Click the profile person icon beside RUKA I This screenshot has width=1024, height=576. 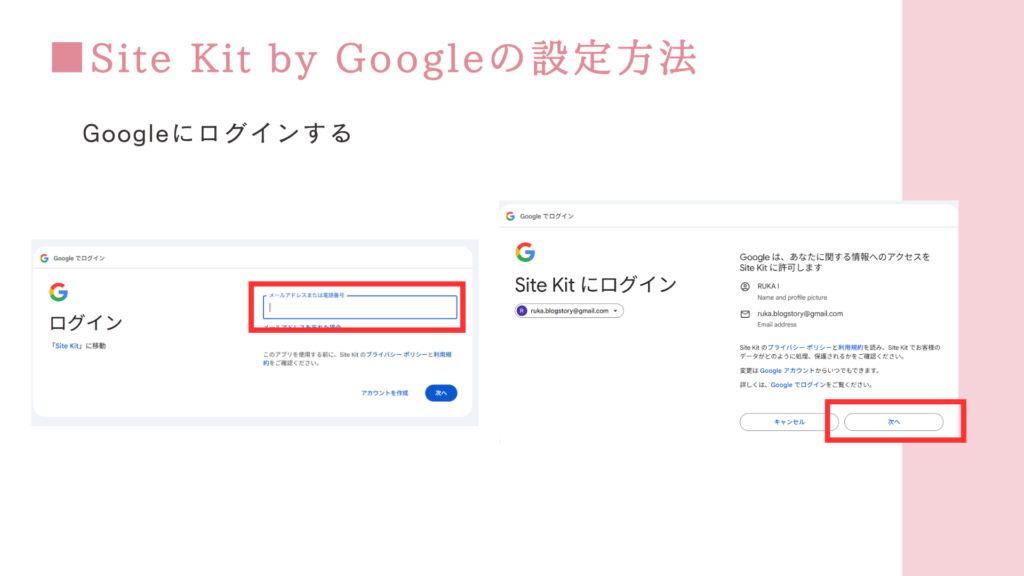pyautogui.click(x=745, y=287)
